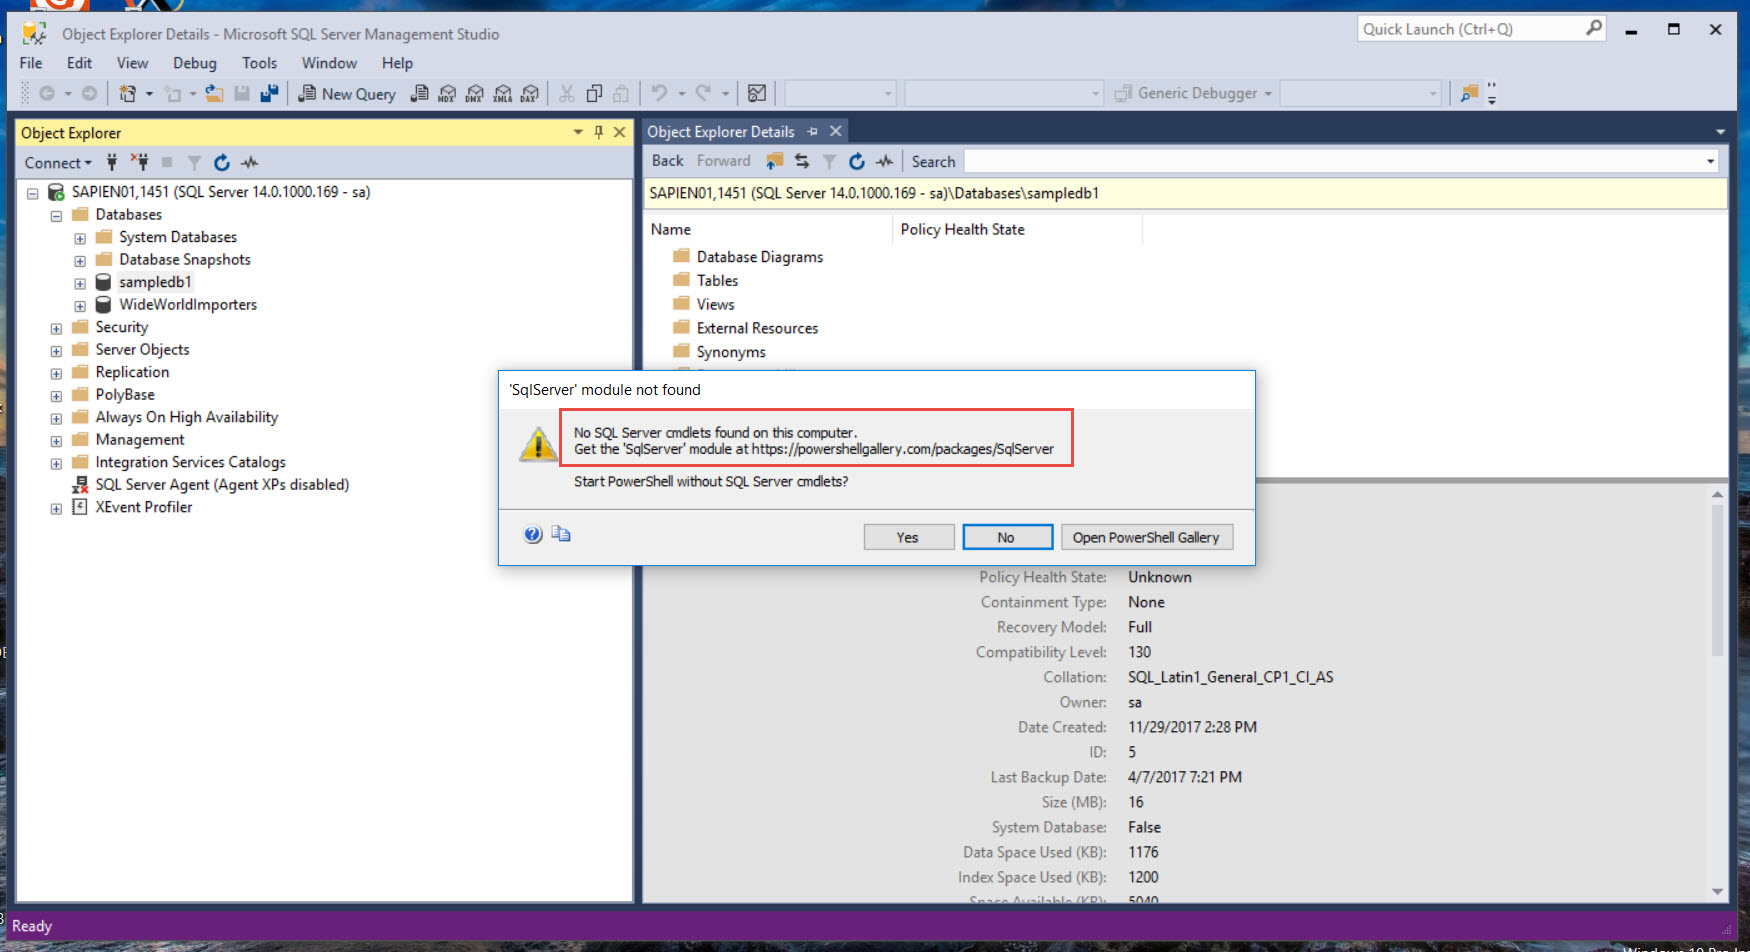Select Integration Services Catalogs in tree
This screenshot has height=952, width=1750.
tap(190, 462)
